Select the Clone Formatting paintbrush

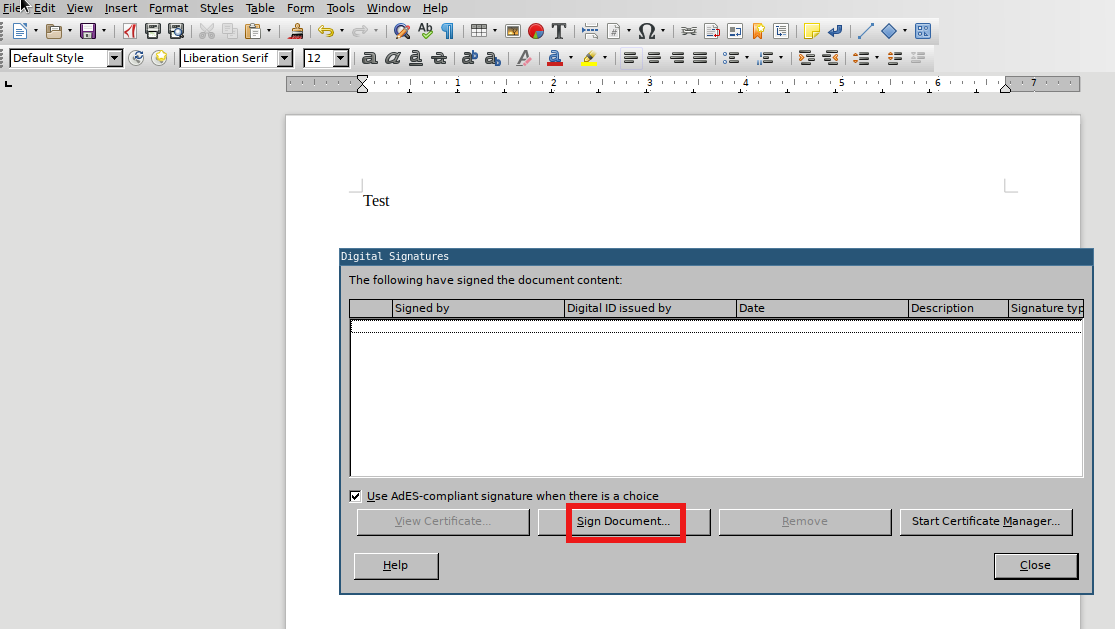point(295,32)
